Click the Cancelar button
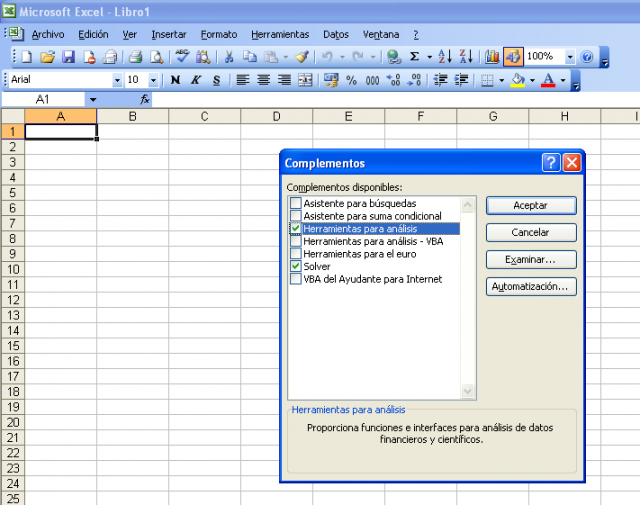Screen dimensions: 640x505 (531, 232)
